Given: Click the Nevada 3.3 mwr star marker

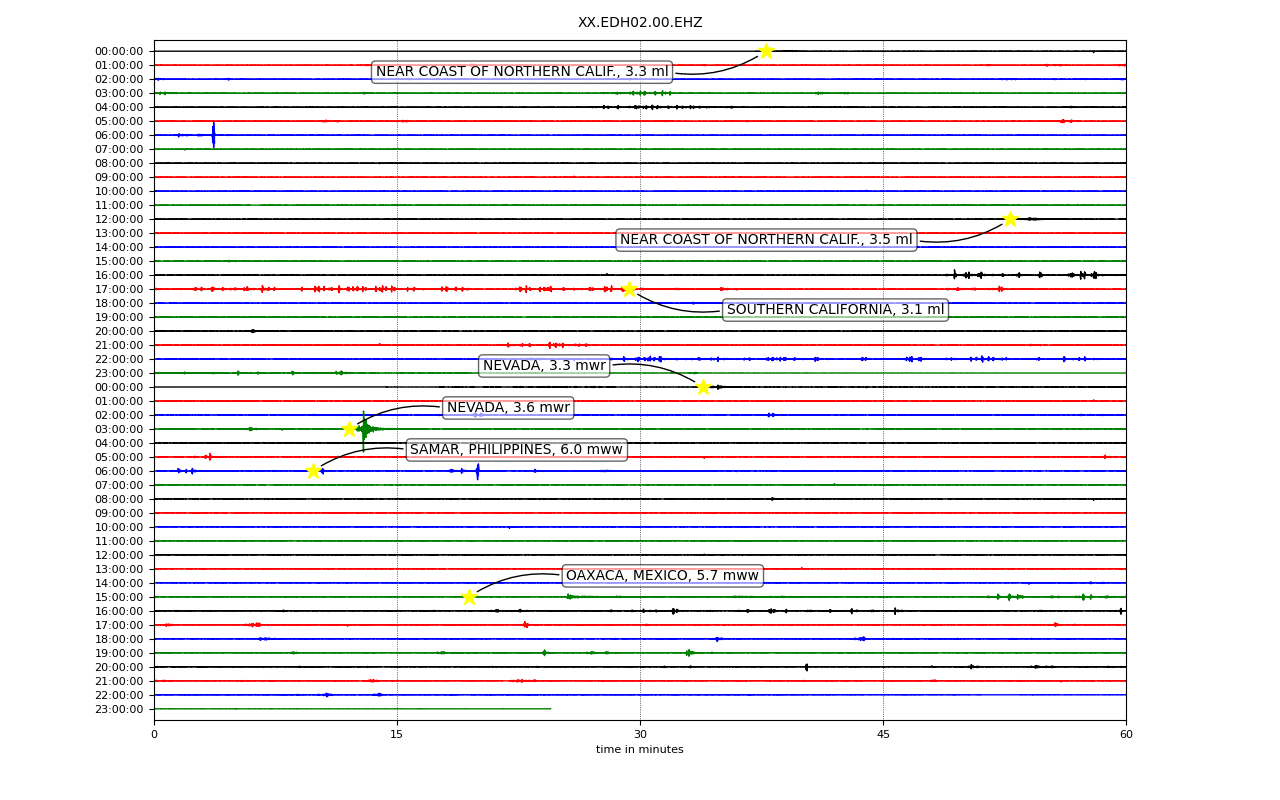Looking at the screenshot, I should pos(703,387).
